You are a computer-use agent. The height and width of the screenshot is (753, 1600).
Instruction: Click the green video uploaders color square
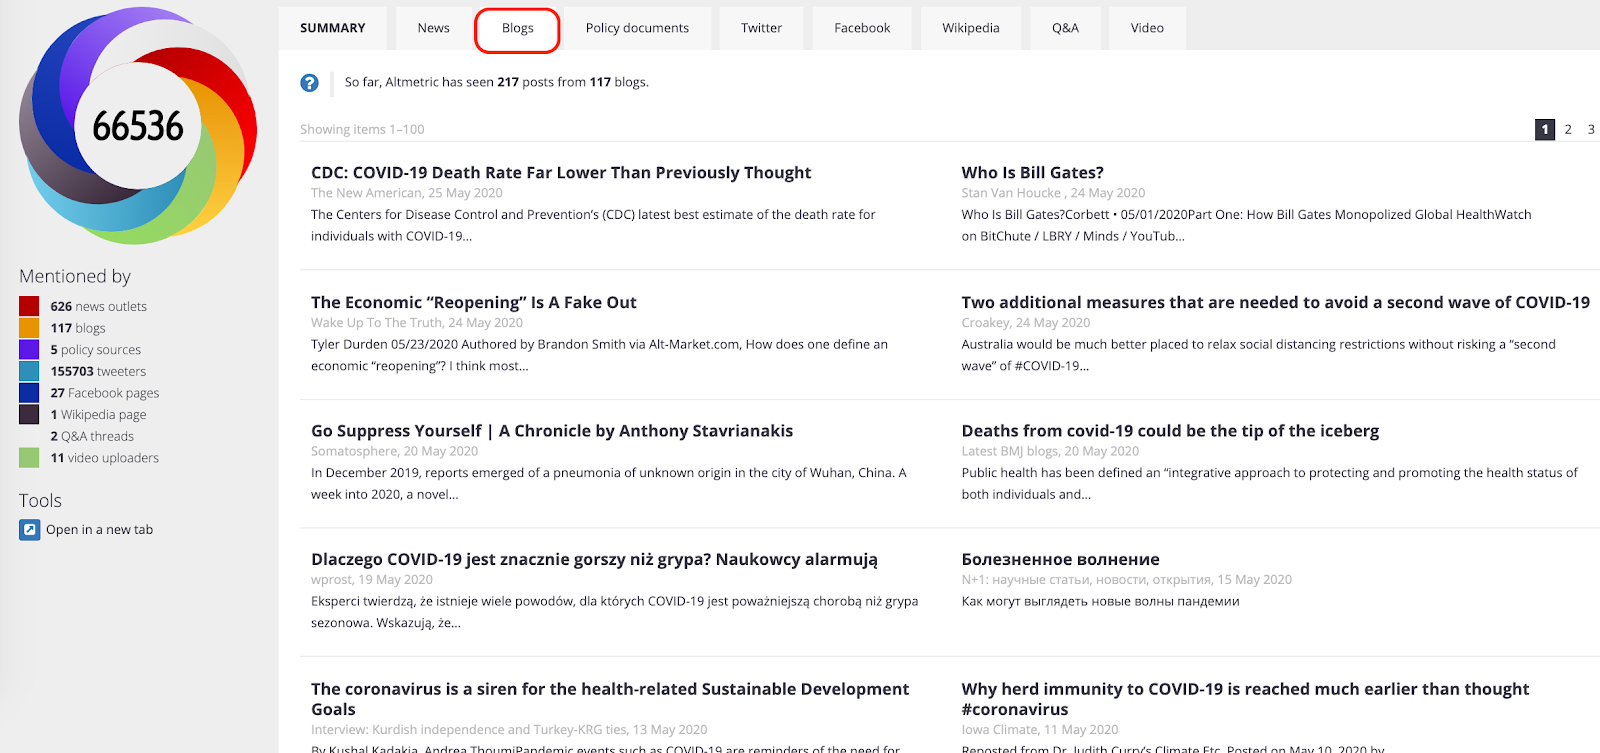[29, 458]
